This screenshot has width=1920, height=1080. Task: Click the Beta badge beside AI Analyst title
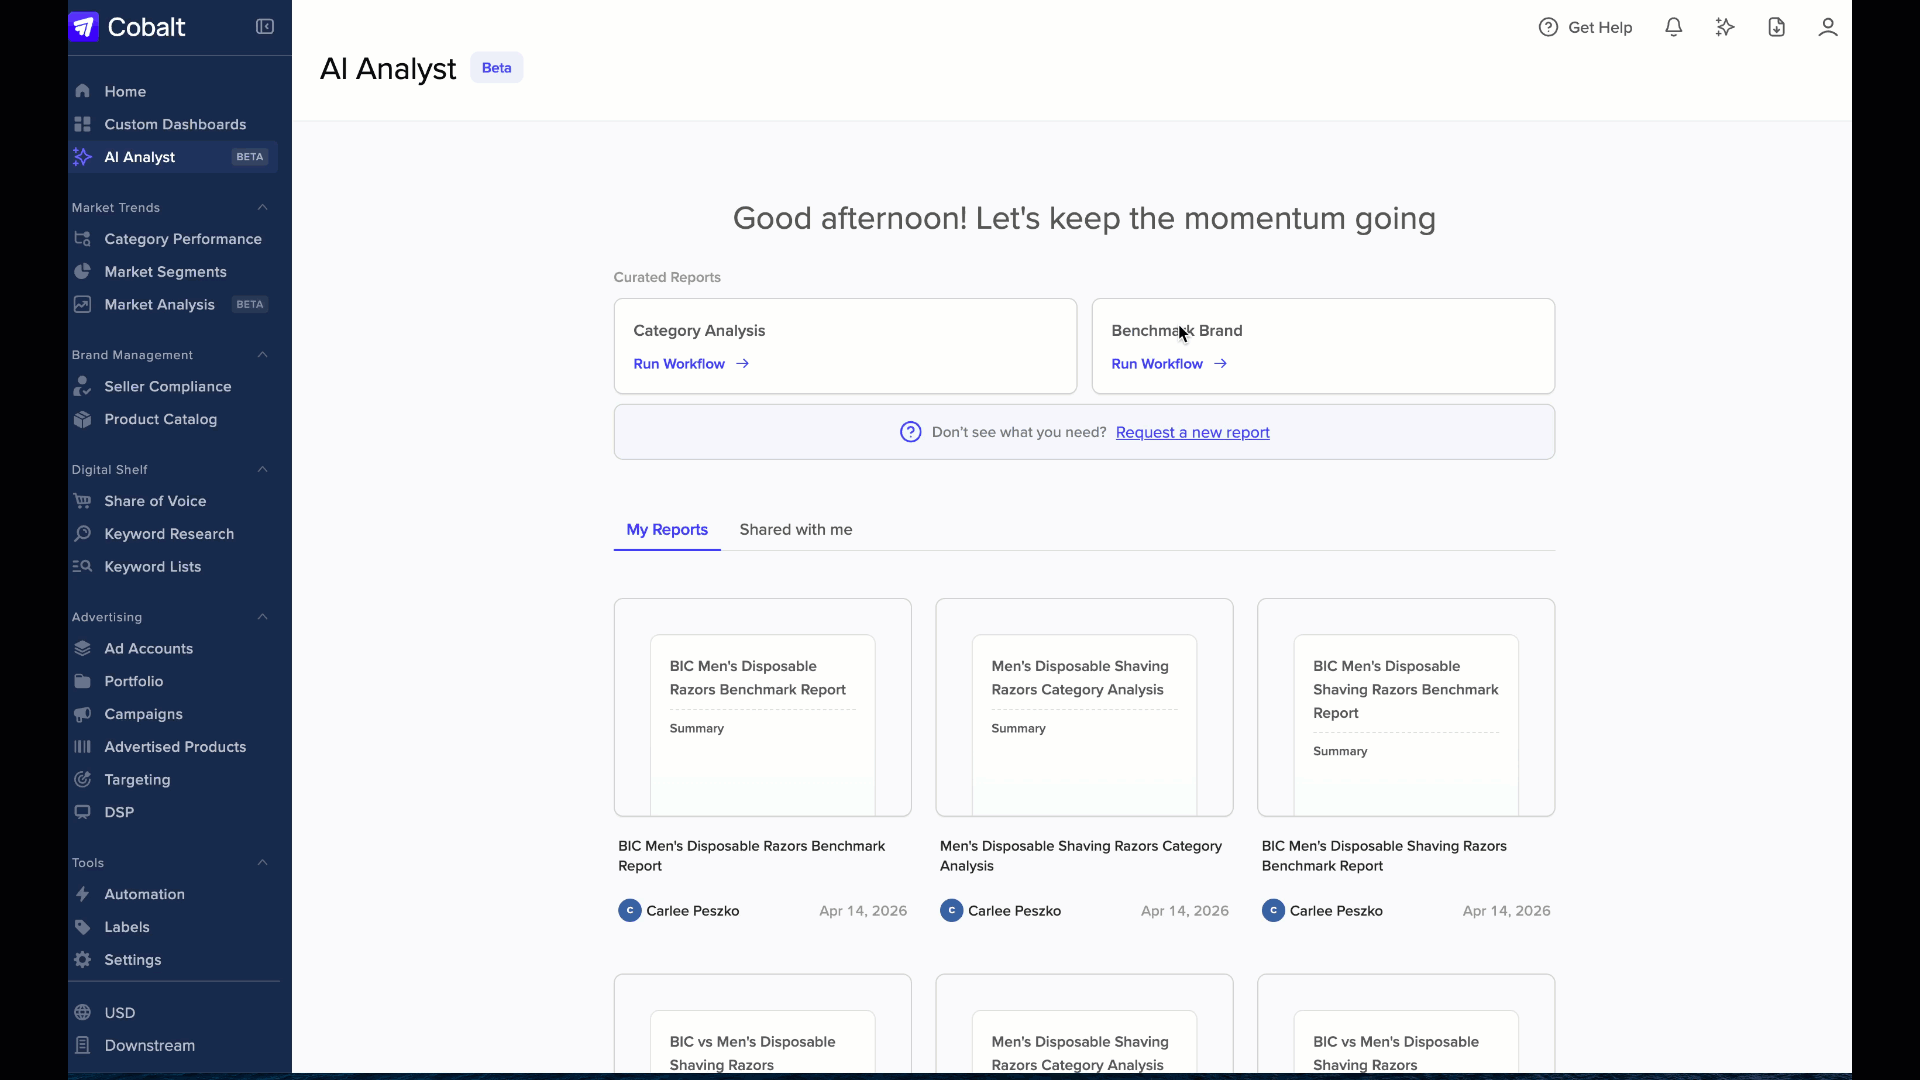(497, 68)
